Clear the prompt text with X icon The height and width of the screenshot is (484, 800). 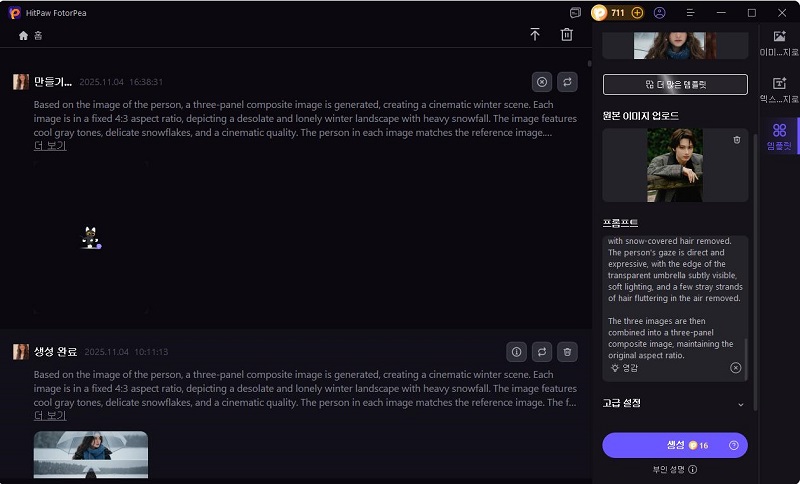coord(736,368)
